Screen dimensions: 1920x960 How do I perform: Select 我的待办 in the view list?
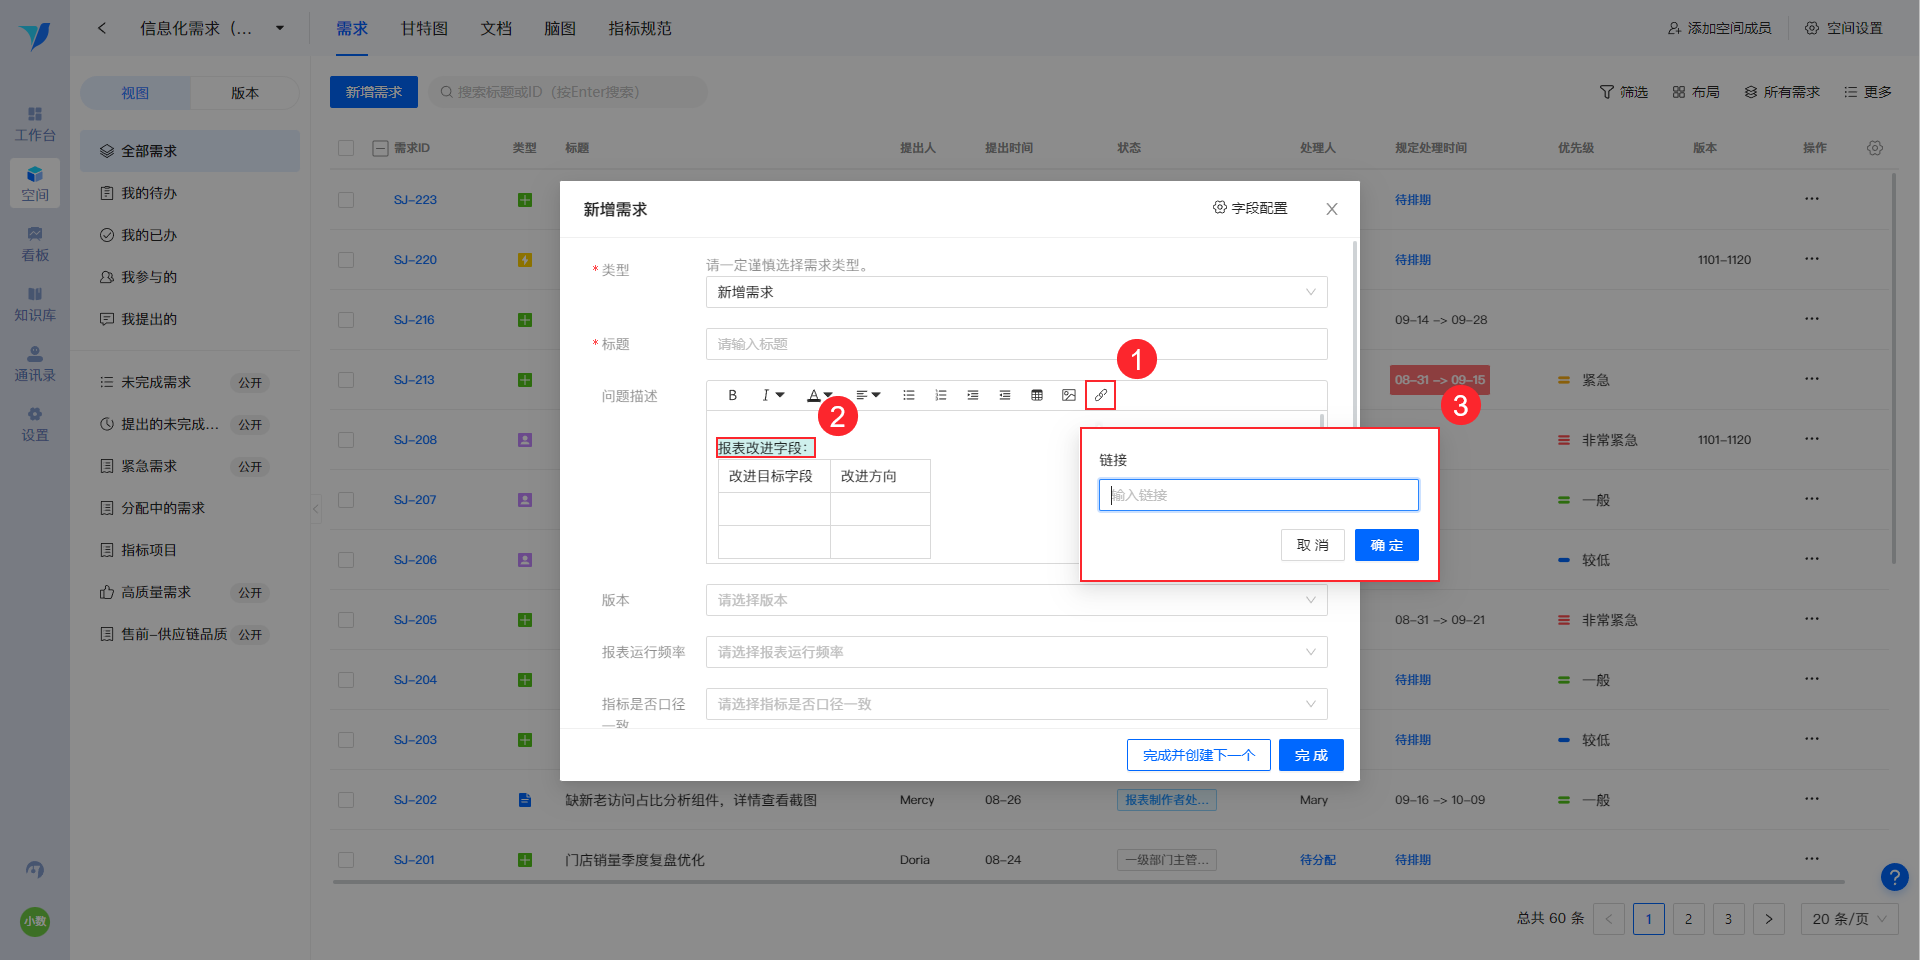point(190,193)
